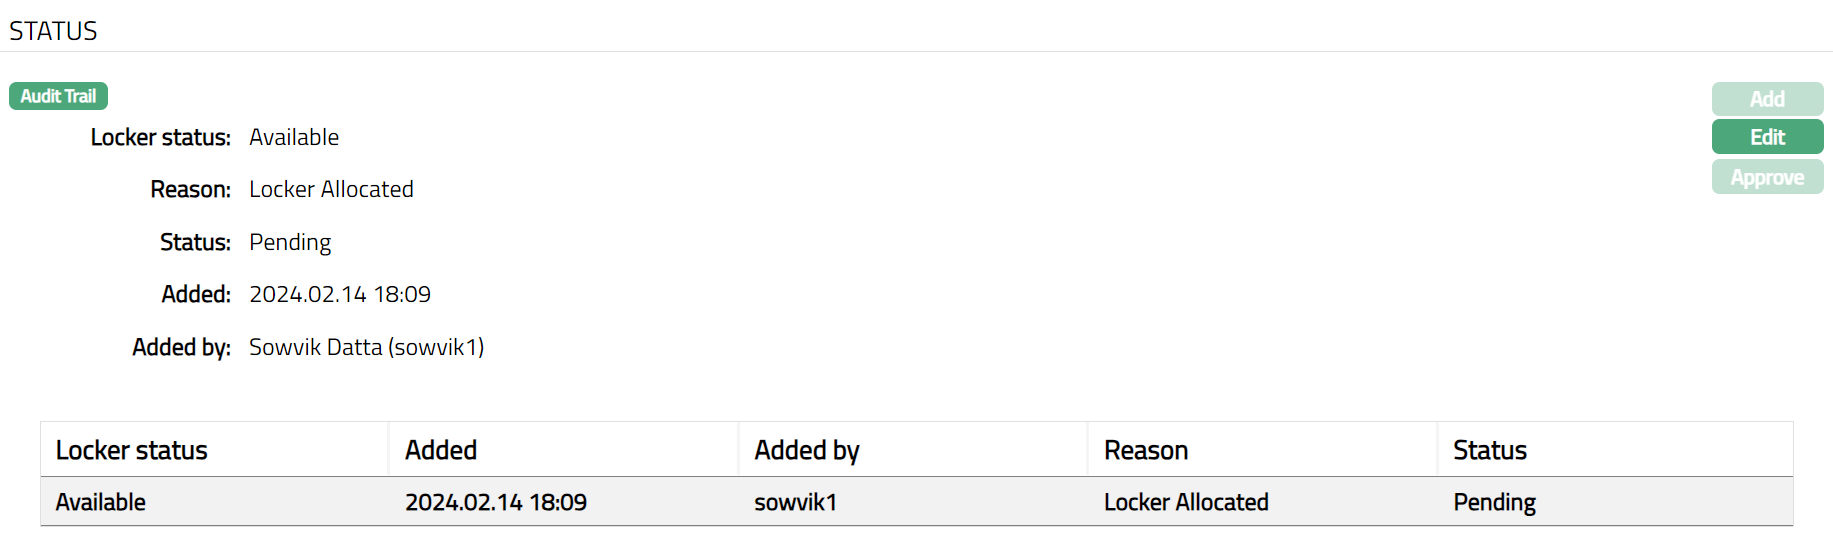Click the Status column header
The width and height of the screenshot is (1833, 549).
pos(1490,450)
